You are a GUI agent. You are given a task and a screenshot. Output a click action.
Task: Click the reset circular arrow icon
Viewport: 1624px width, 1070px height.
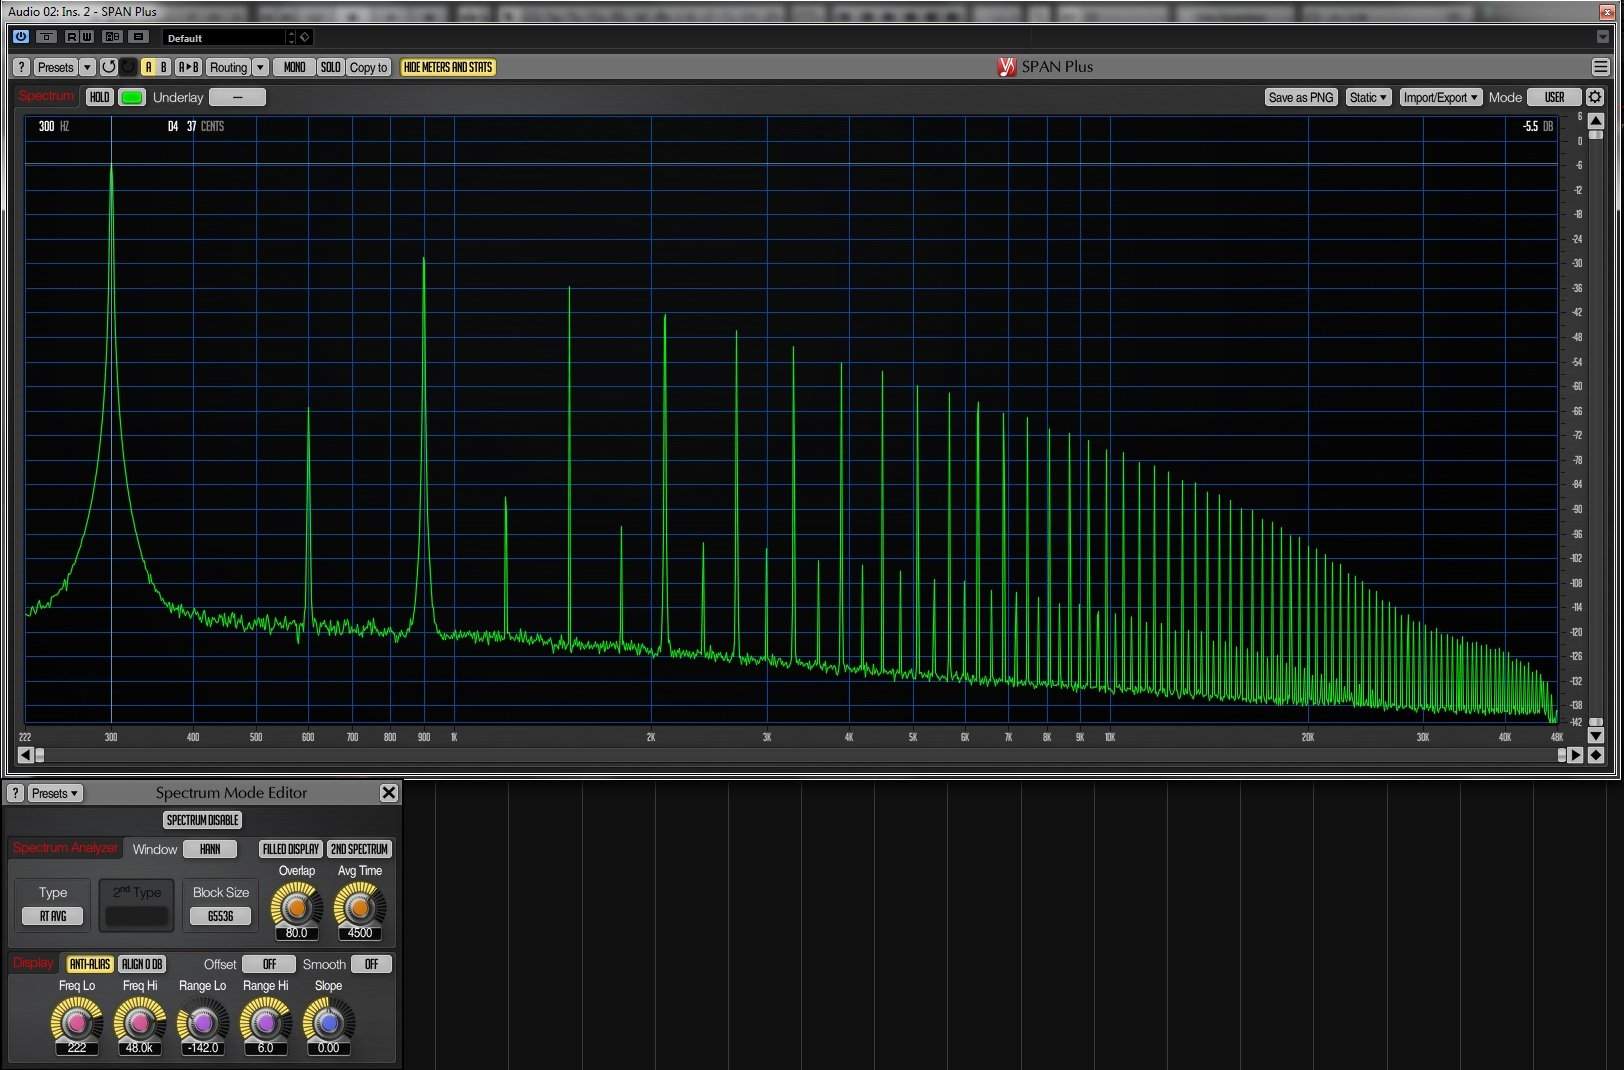pos(108,67)
